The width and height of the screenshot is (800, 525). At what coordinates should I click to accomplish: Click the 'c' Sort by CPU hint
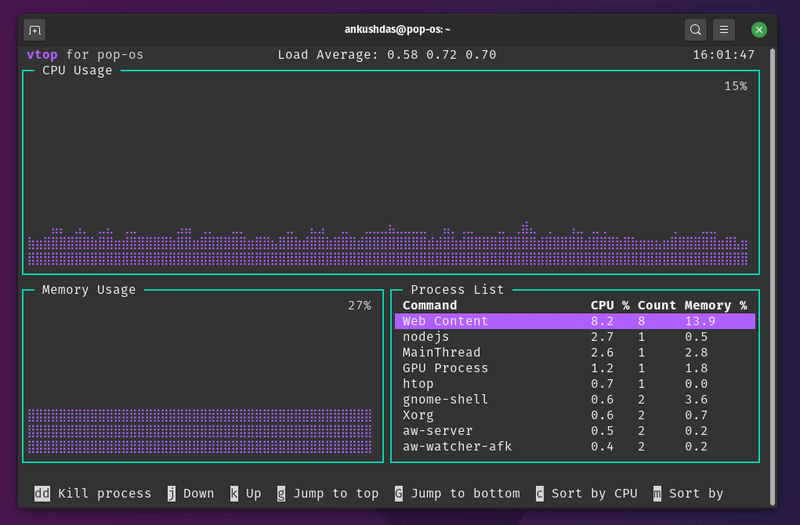586,493
